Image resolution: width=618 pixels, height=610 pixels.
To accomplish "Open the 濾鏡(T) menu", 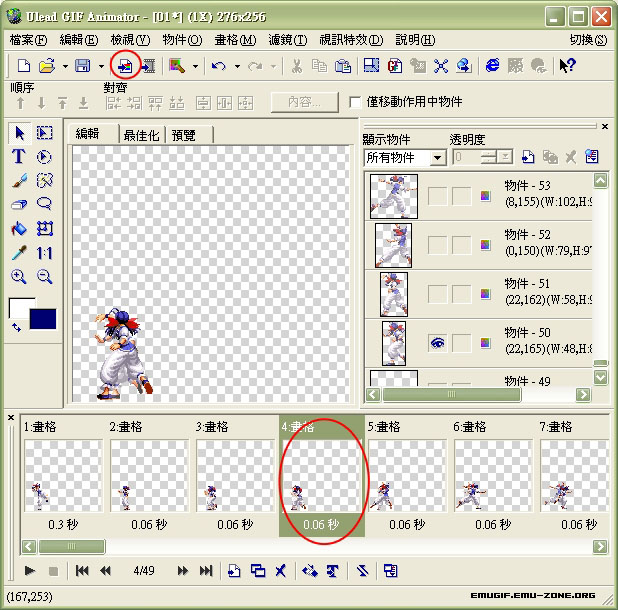I will pyautogui.click(x=288, y=40).
